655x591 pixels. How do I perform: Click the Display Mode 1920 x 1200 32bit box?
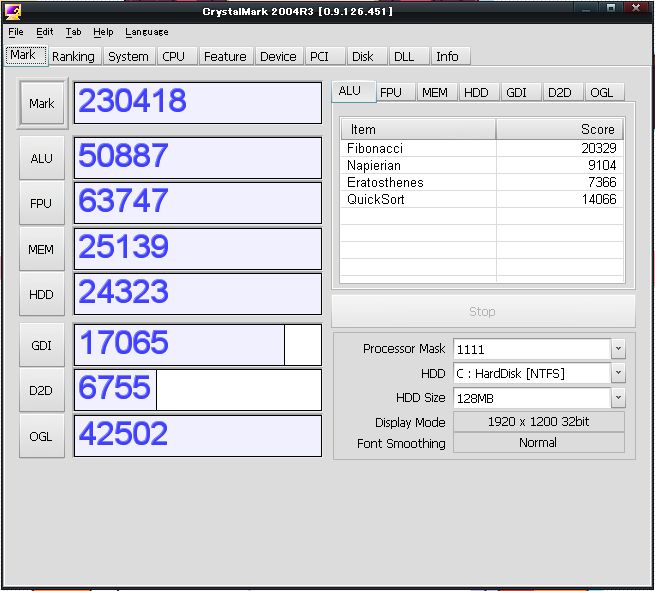[539, 422]
